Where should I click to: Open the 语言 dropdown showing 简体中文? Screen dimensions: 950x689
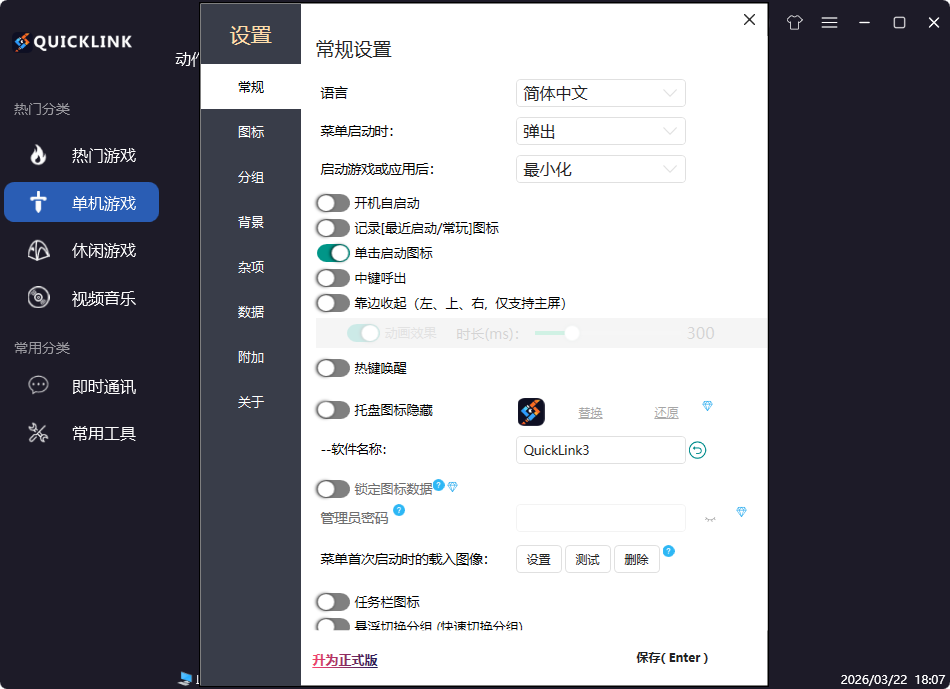click(600, 93)
